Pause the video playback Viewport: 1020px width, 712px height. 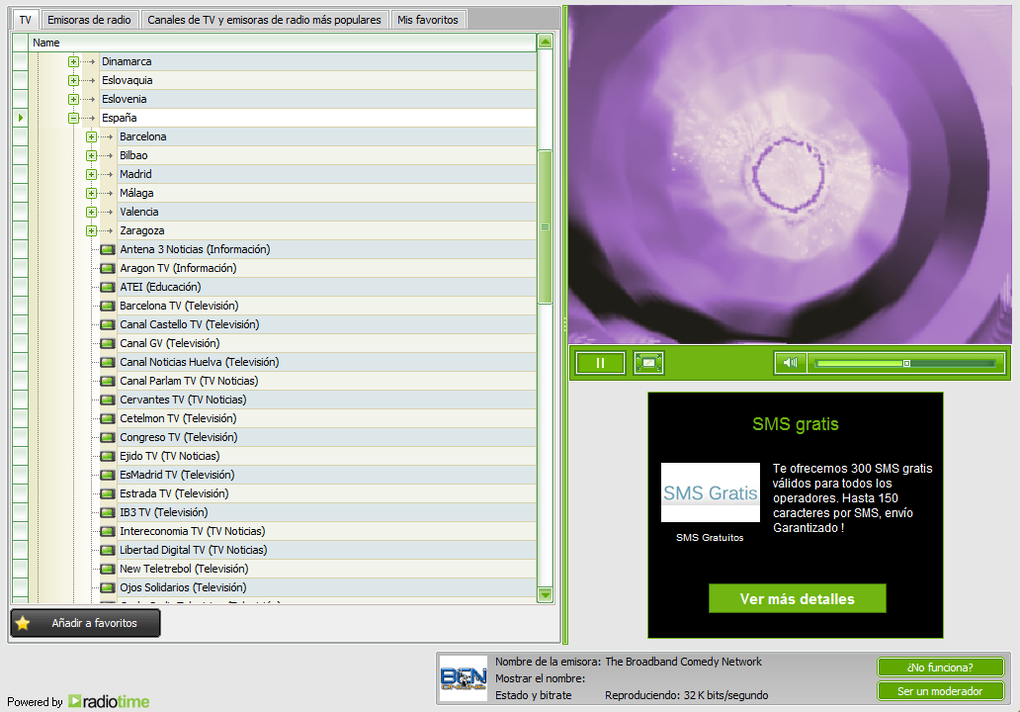[x=600, y=363]
